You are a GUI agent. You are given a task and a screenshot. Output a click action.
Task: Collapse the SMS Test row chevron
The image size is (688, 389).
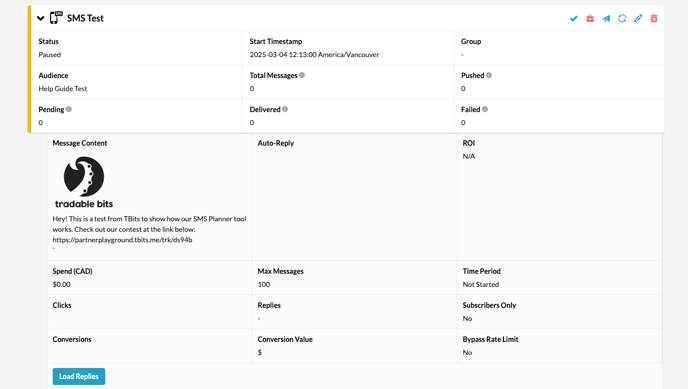point(40,18)
